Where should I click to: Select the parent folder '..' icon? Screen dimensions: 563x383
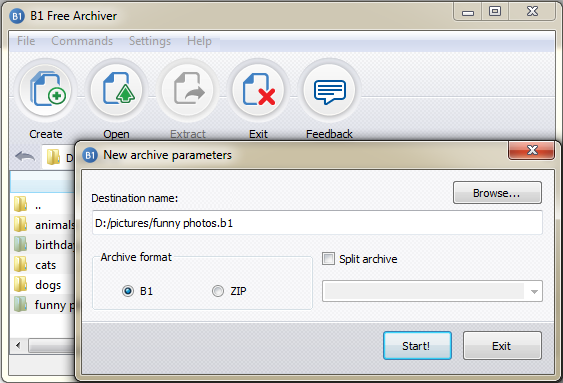click(20, 204)
